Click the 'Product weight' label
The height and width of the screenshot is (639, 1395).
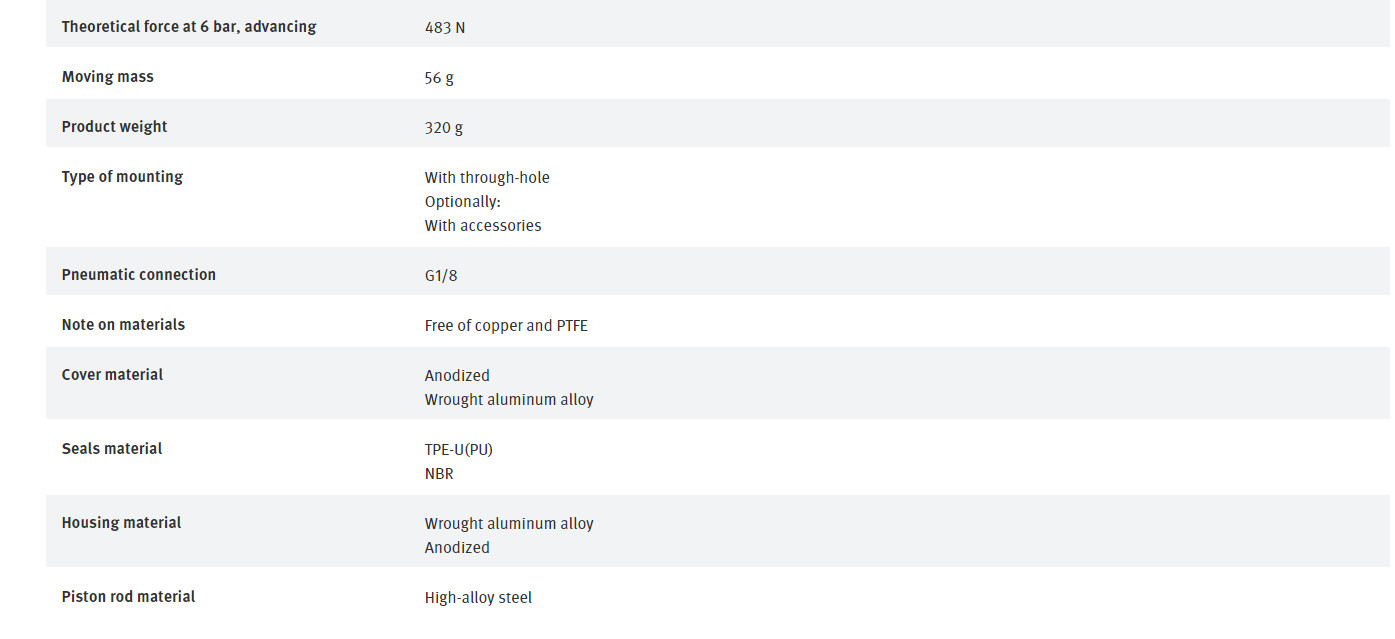point(114,127)
